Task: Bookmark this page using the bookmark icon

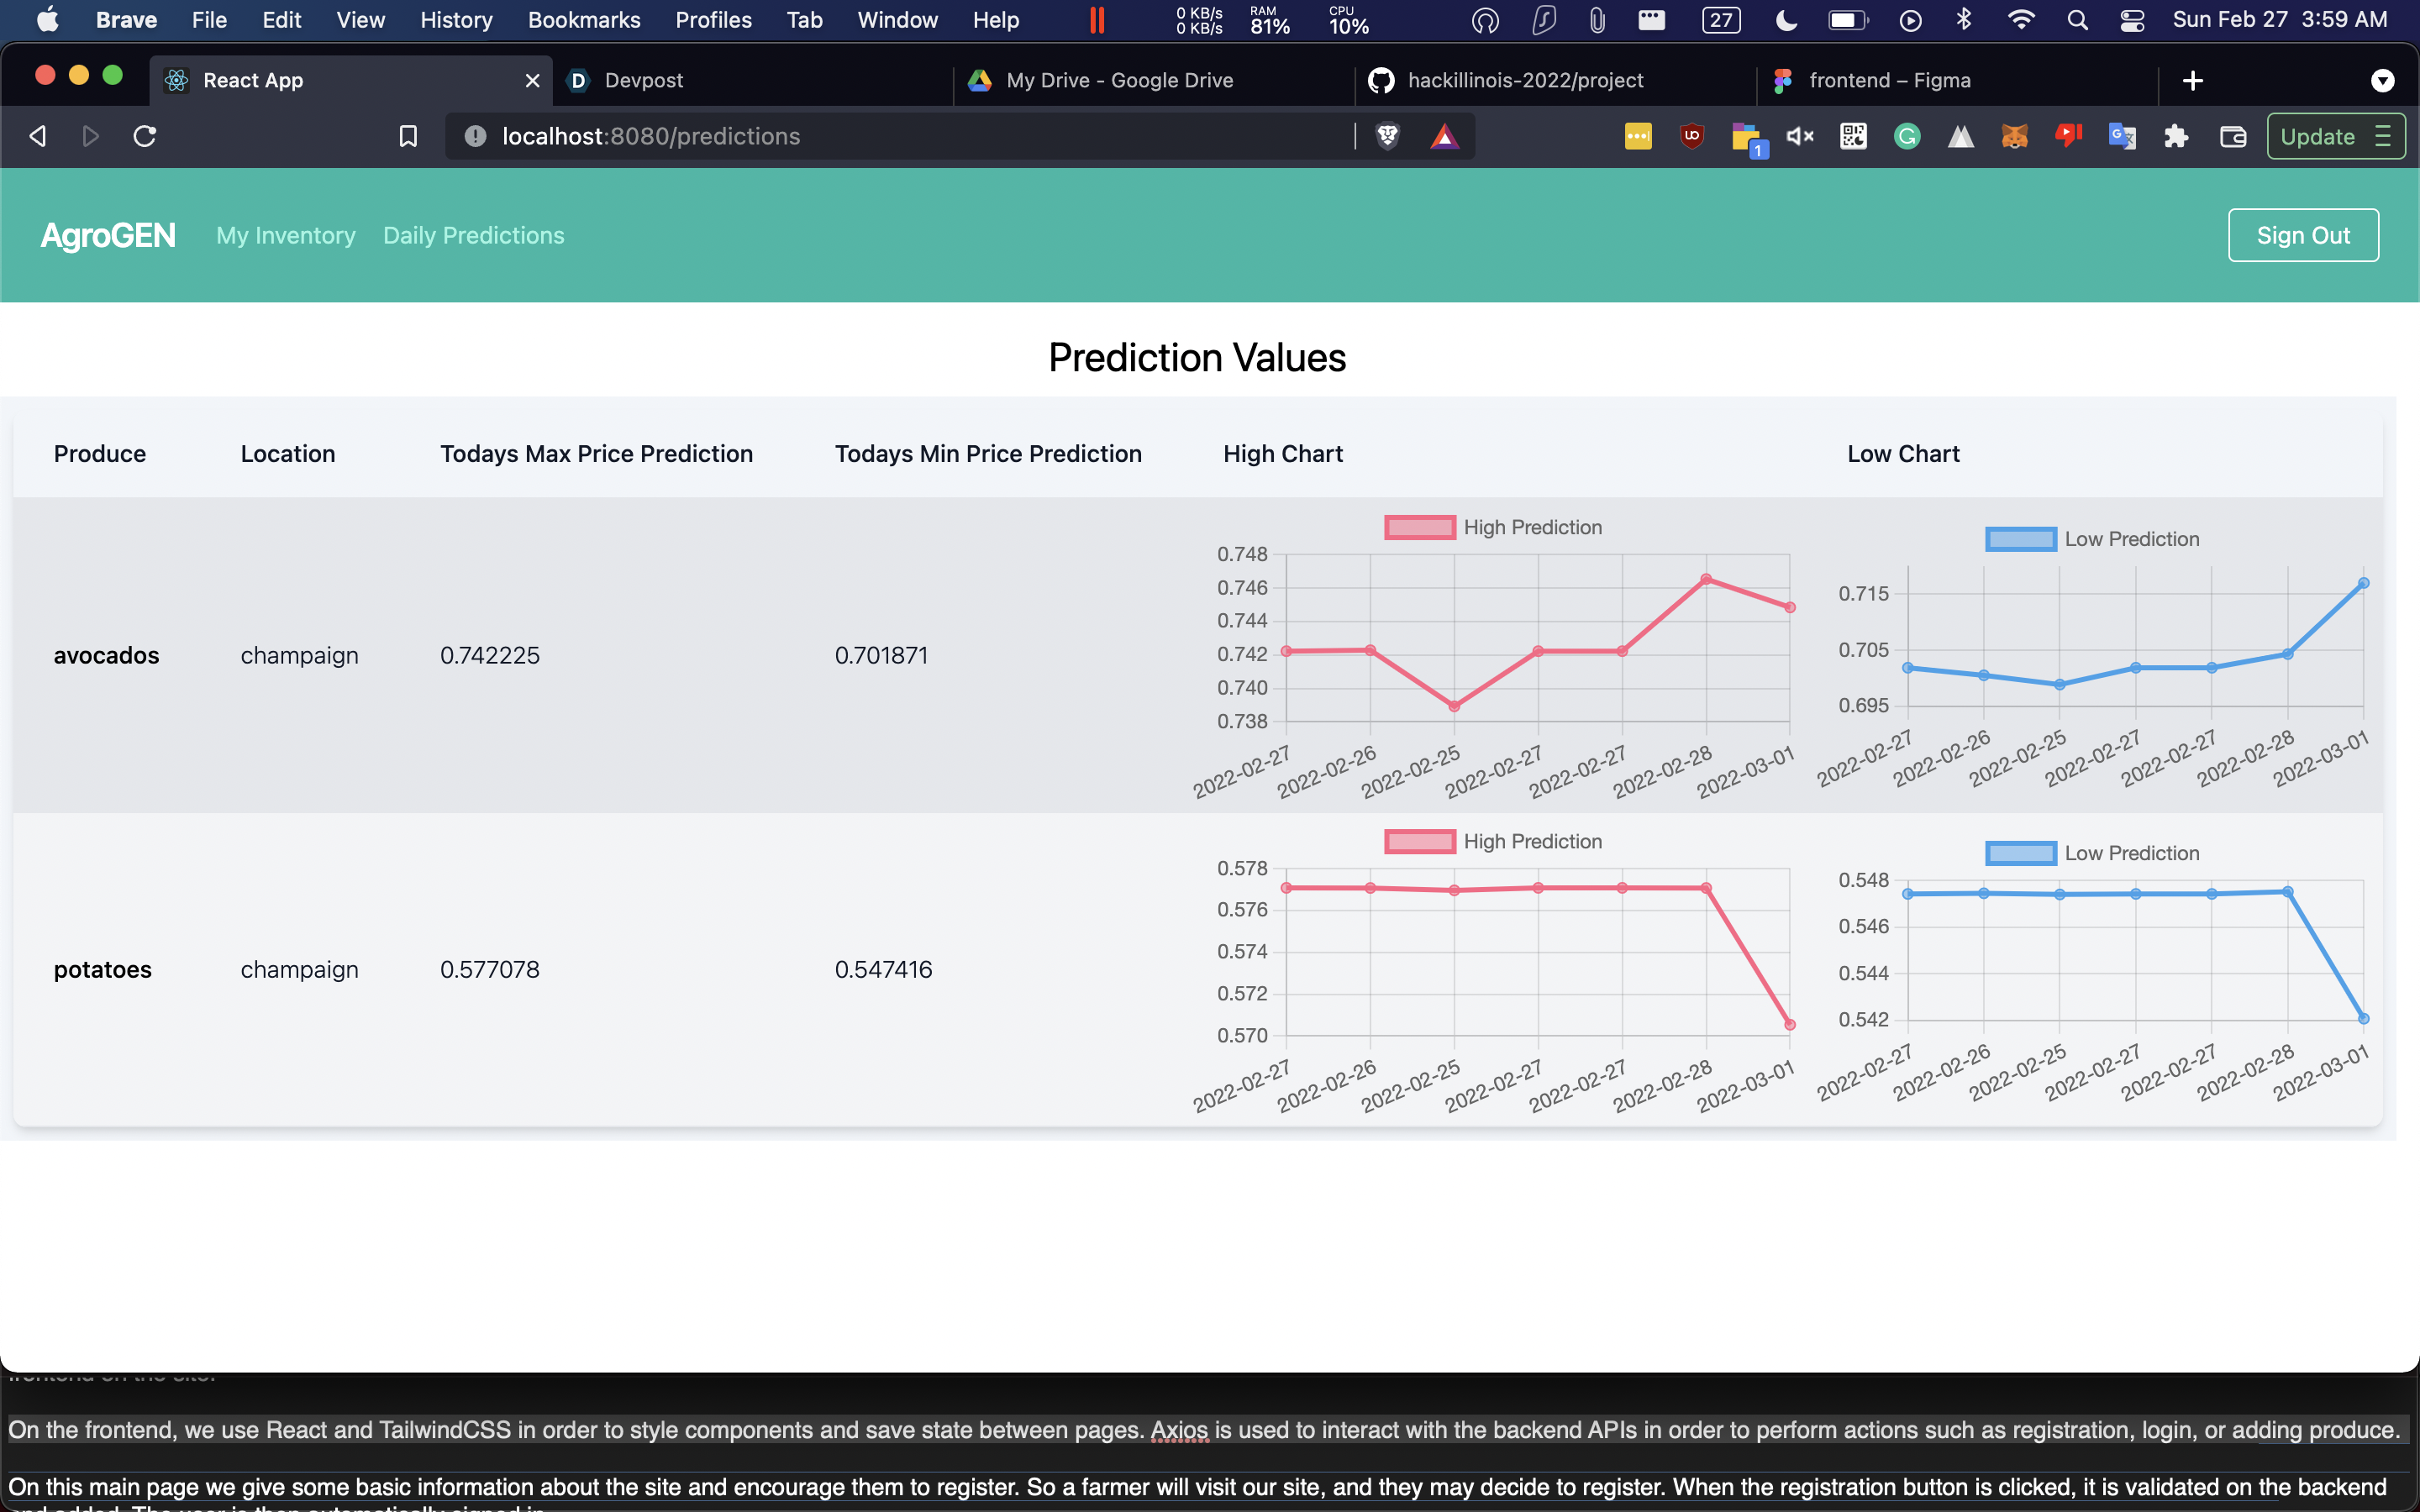Action: point(408,136)
